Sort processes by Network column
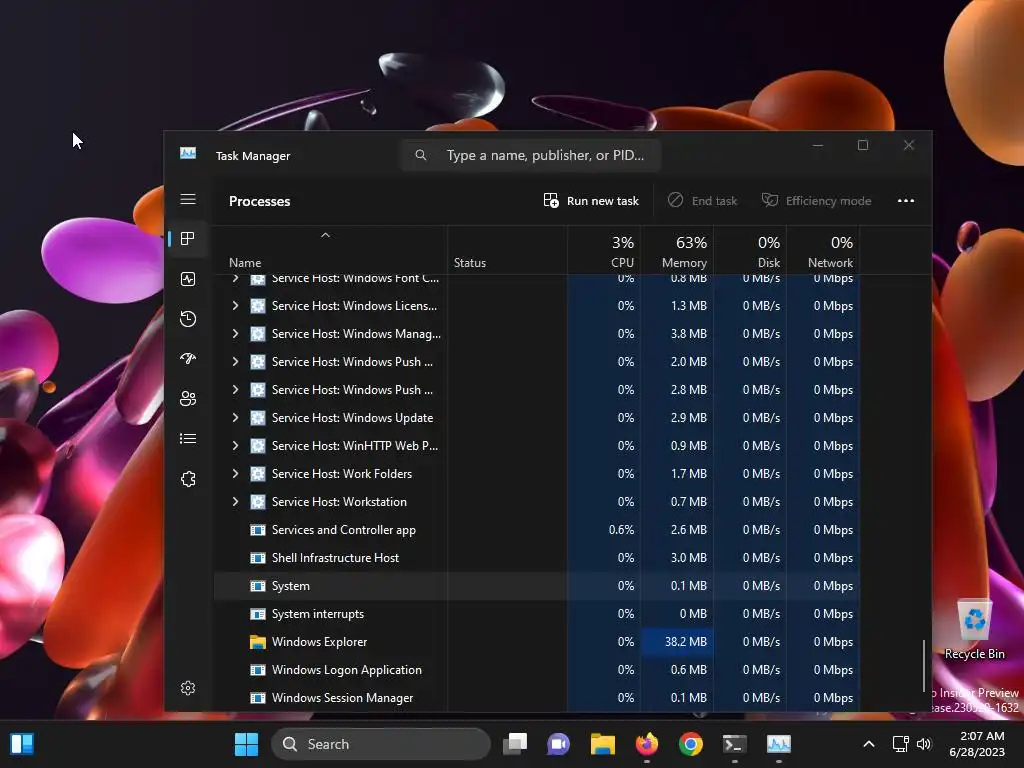The width and height of the screenshot is (1024, 768). point(824,251)
